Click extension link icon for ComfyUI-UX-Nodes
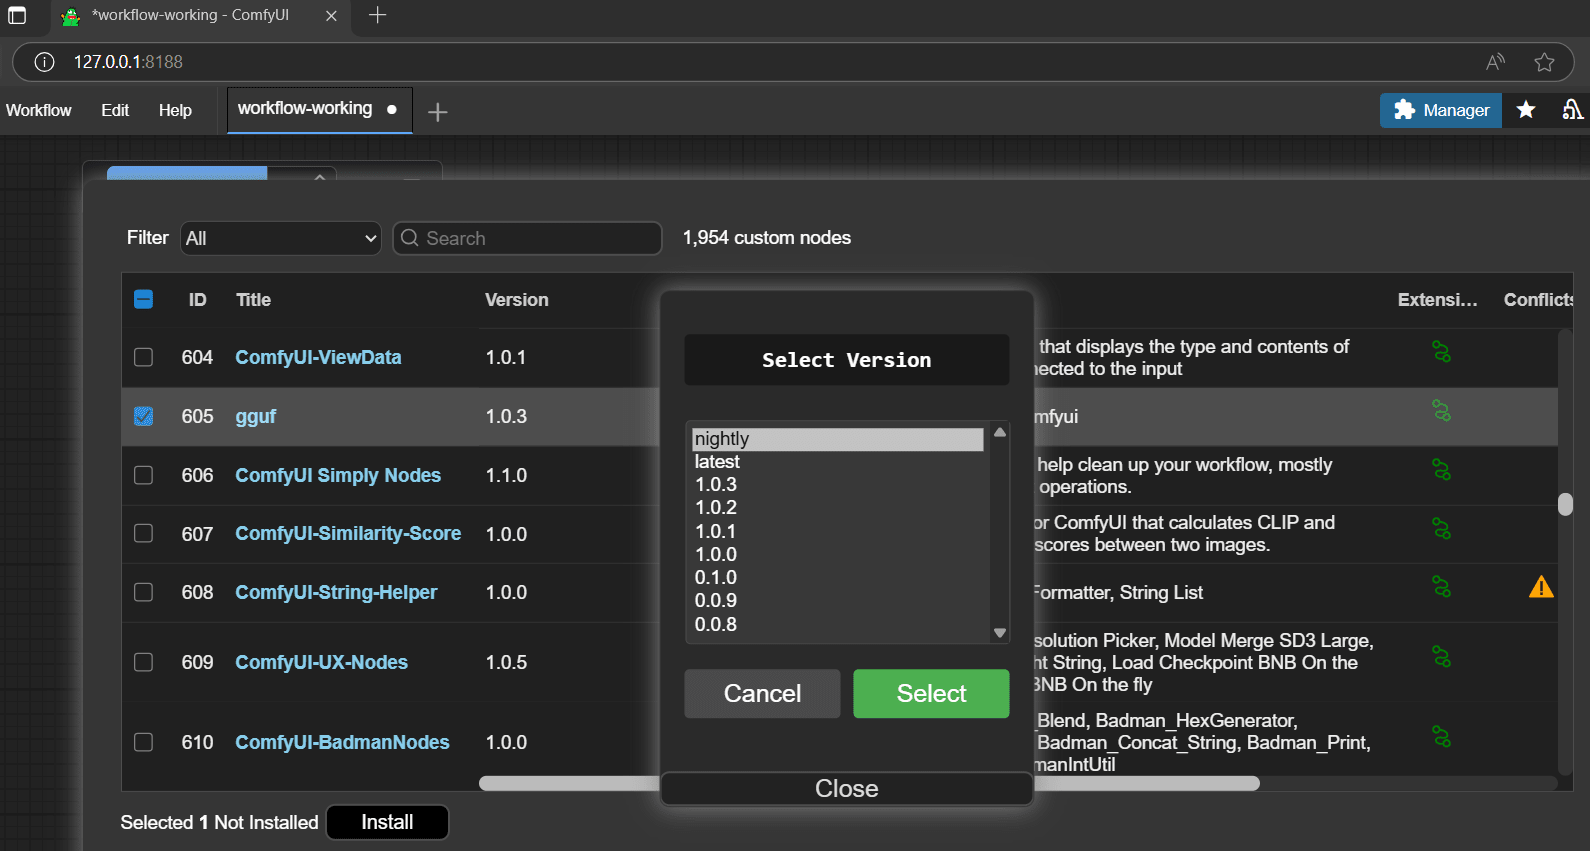Image resolution: width=1590 pixels, height=851 pixels. (x=1441, y=657)
